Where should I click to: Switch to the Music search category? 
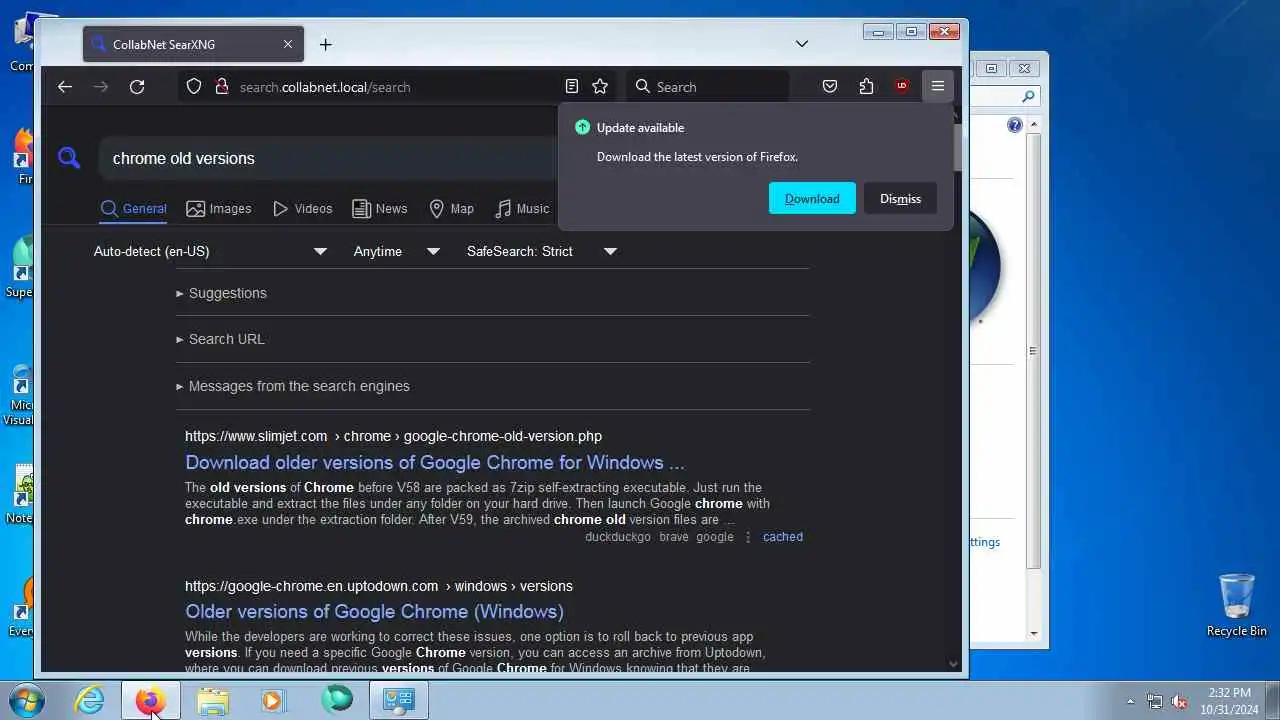[x=522, y=209]
